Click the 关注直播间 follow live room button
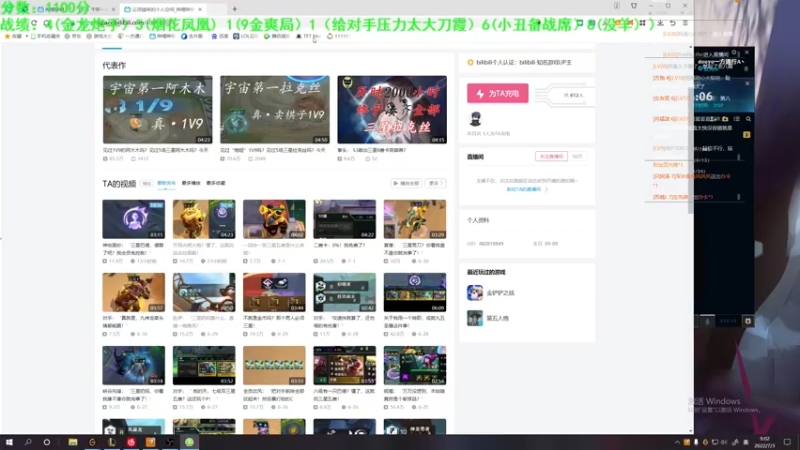This screenshot has height=450, width=800. (x=551, y=157)
